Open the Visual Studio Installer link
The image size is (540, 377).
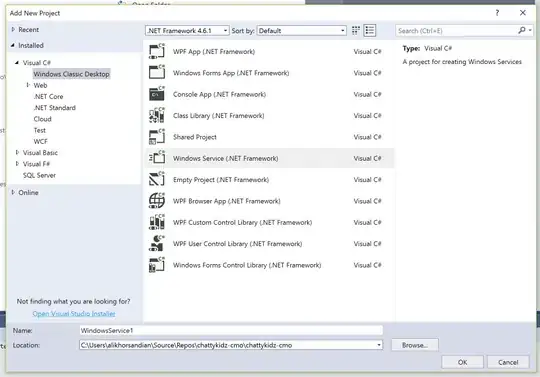click(74, 314)
